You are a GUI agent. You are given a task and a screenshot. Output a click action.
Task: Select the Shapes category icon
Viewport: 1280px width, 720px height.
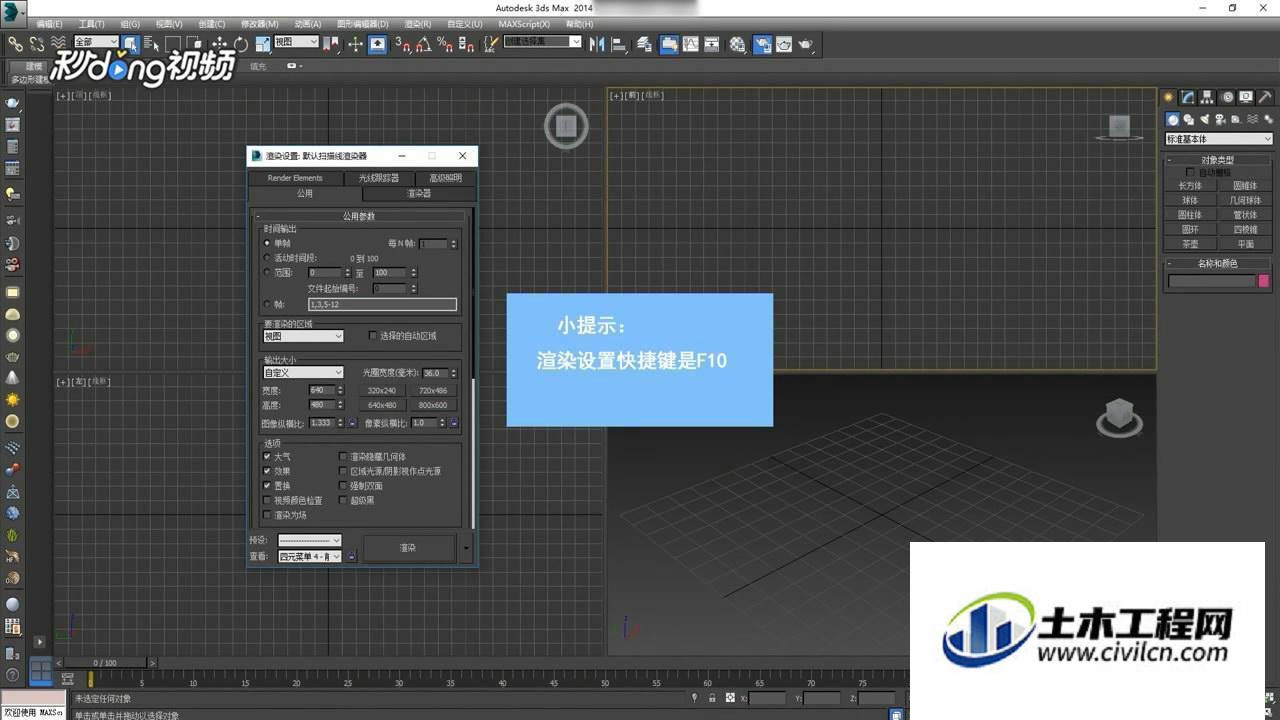[1189, 119]
